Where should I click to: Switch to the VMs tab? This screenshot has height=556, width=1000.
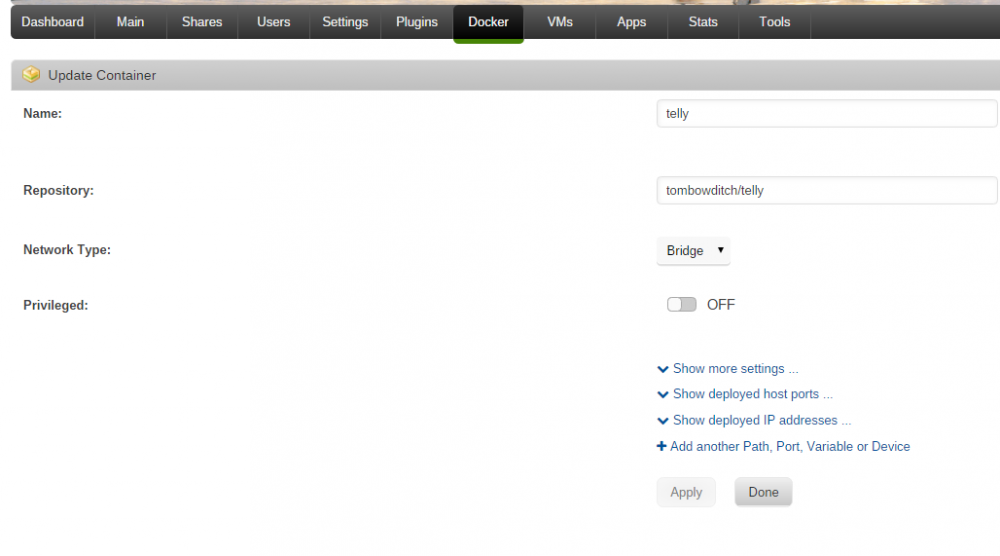coord(560,22)
